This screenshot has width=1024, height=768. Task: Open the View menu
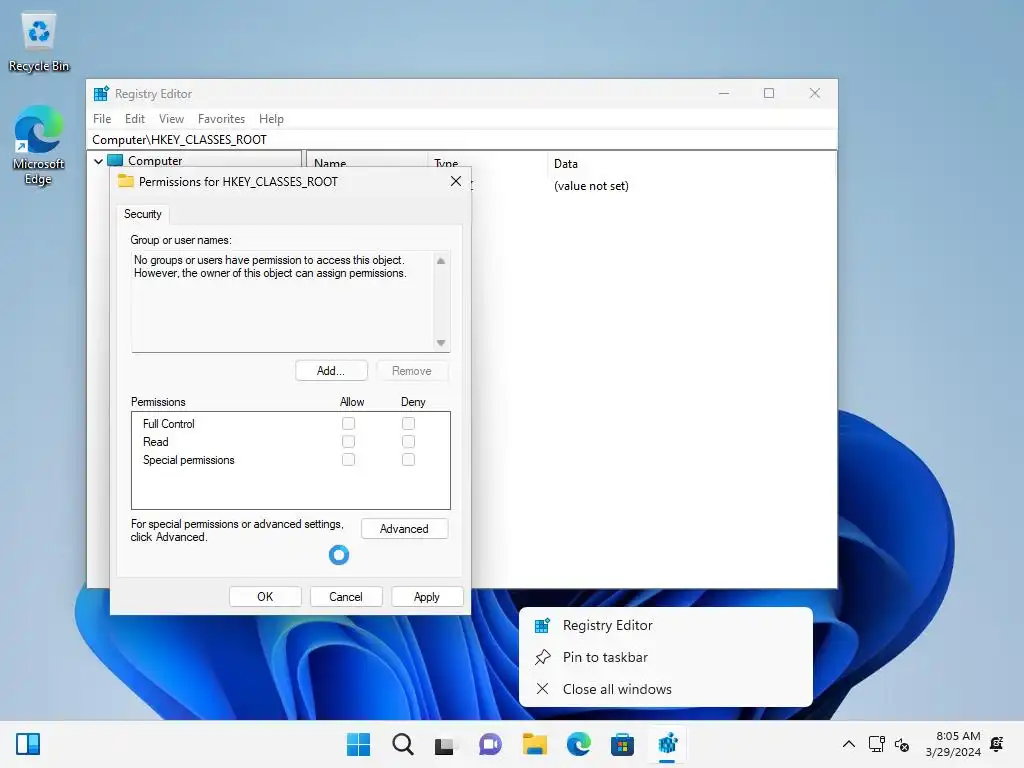click(x=171, y=119)
